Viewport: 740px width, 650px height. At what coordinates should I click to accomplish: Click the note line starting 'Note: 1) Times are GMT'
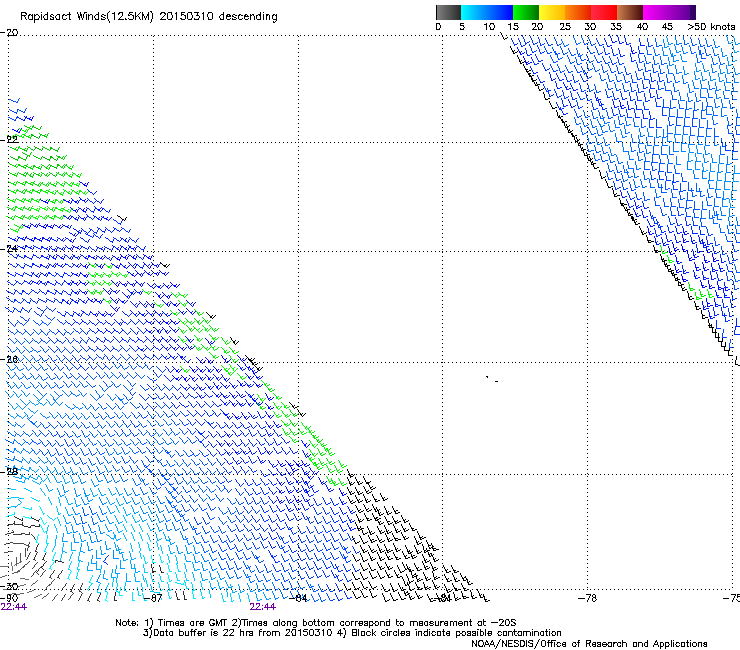pos(316,623)
